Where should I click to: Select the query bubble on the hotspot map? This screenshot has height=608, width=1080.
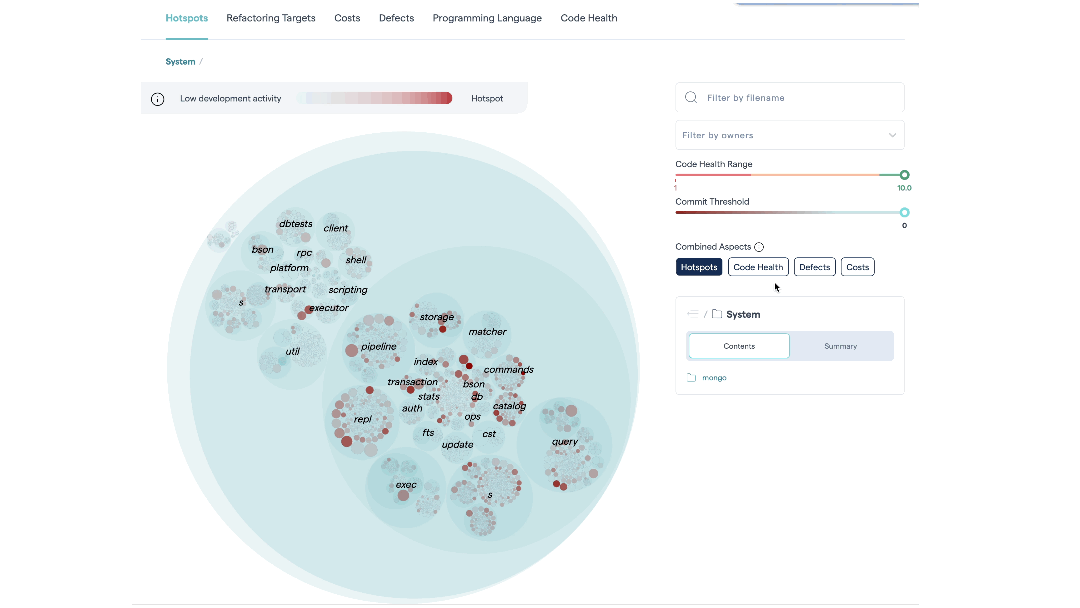pos(566,442)
